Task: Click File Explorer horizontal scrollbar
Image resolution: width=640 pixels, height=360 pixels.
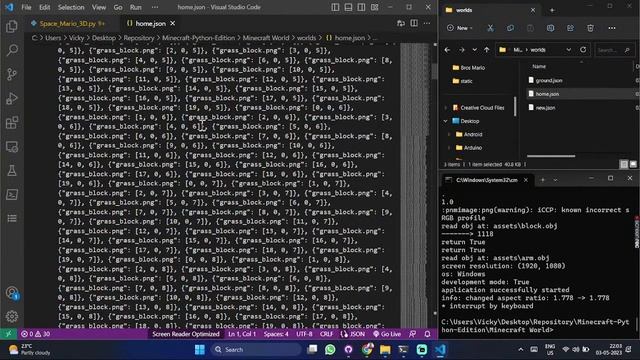Action: [x=551, y=156]
